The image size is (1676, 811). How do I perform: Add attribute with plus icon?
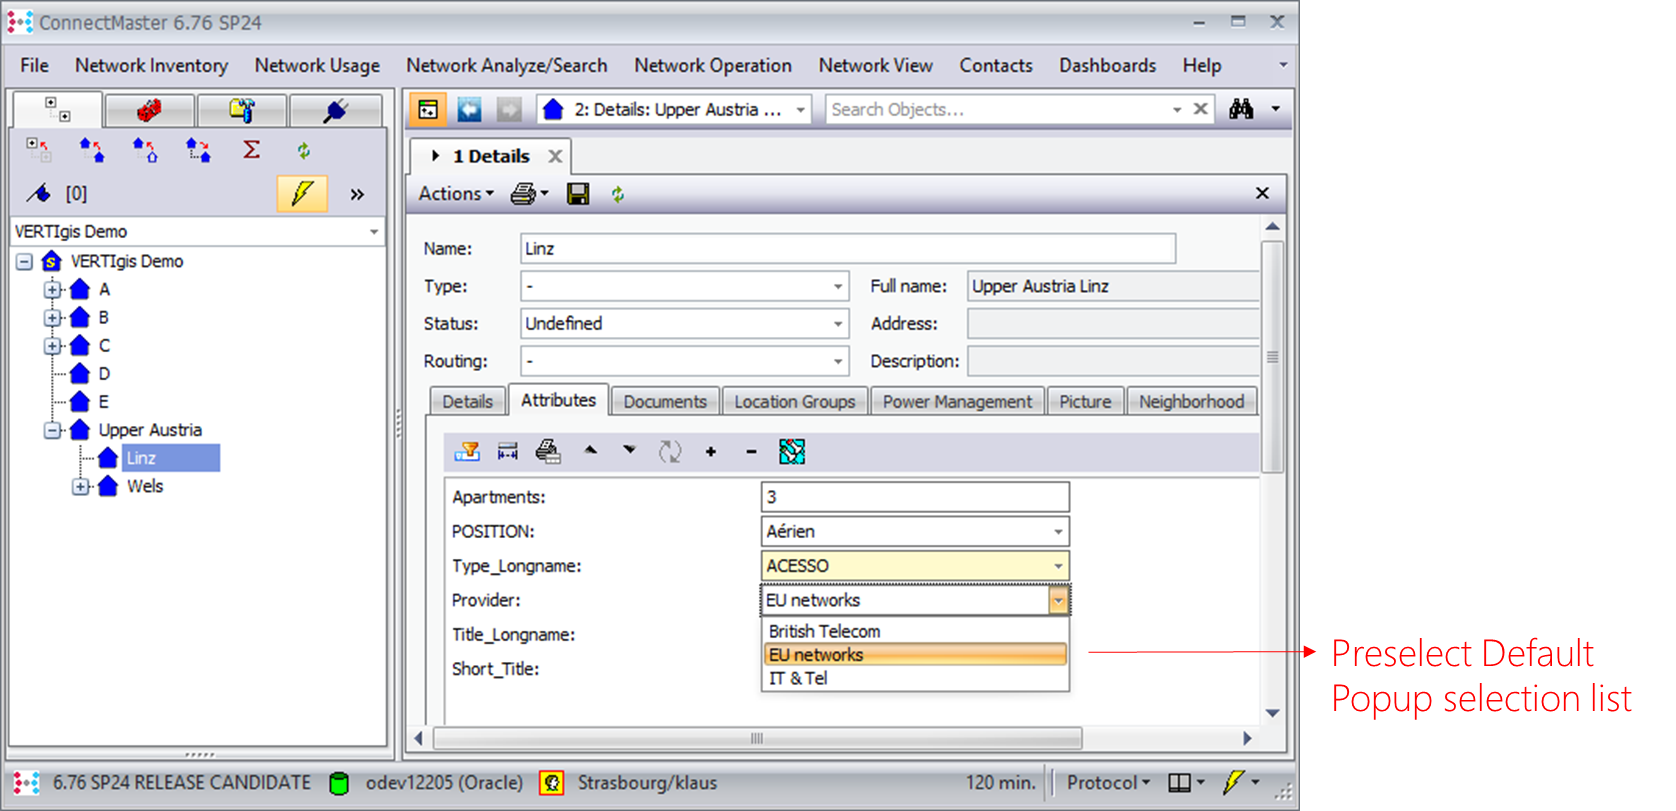tap(711, 452)
